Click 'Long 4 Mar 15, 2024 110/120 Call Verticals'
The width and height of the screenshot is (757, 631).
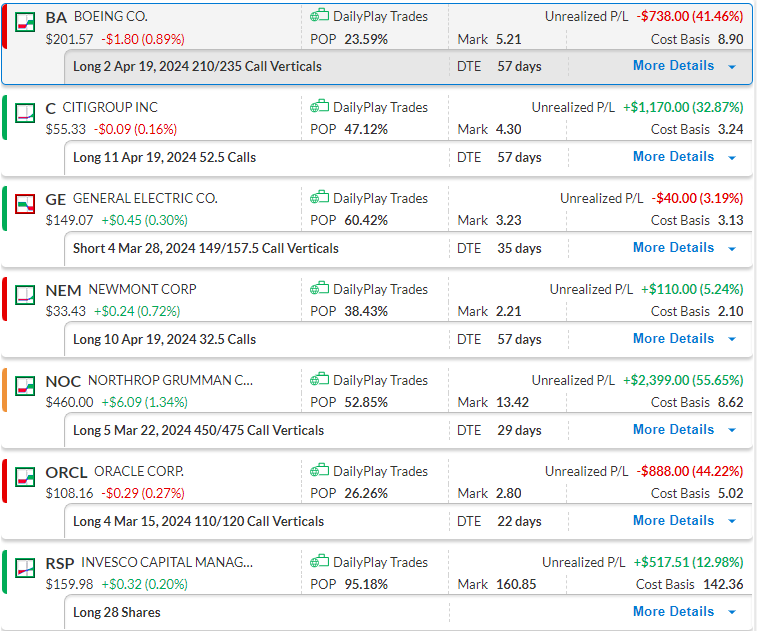[x=198, y=521]
